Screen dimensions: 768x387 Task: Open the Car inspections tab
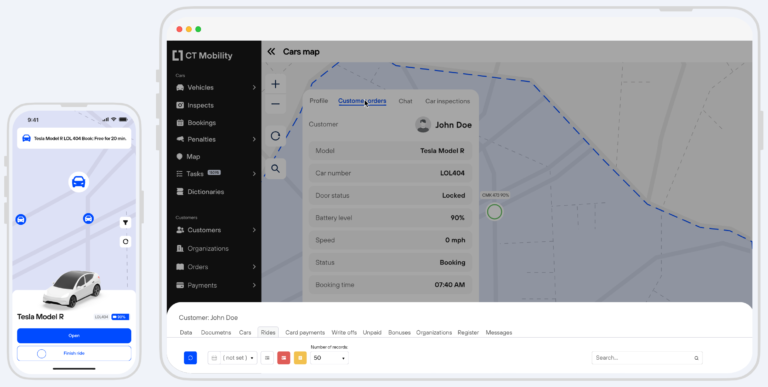447,101
